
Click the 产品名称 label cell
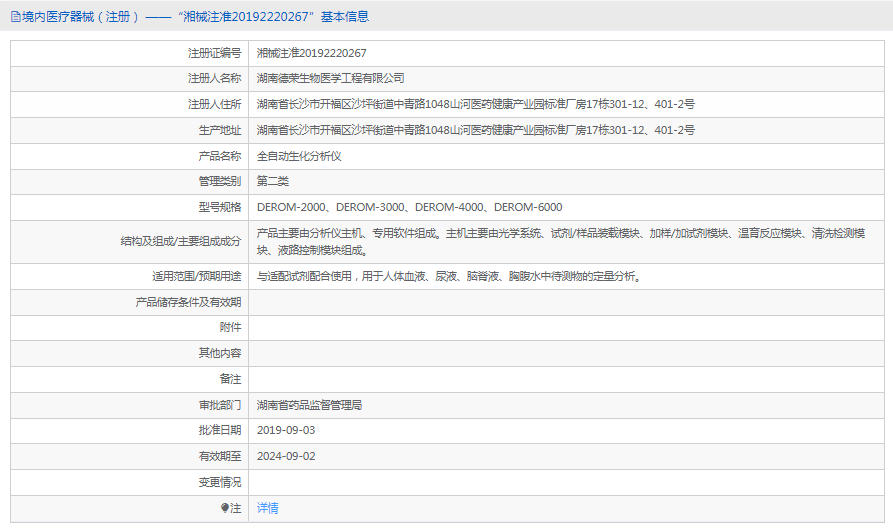(129, 157)
